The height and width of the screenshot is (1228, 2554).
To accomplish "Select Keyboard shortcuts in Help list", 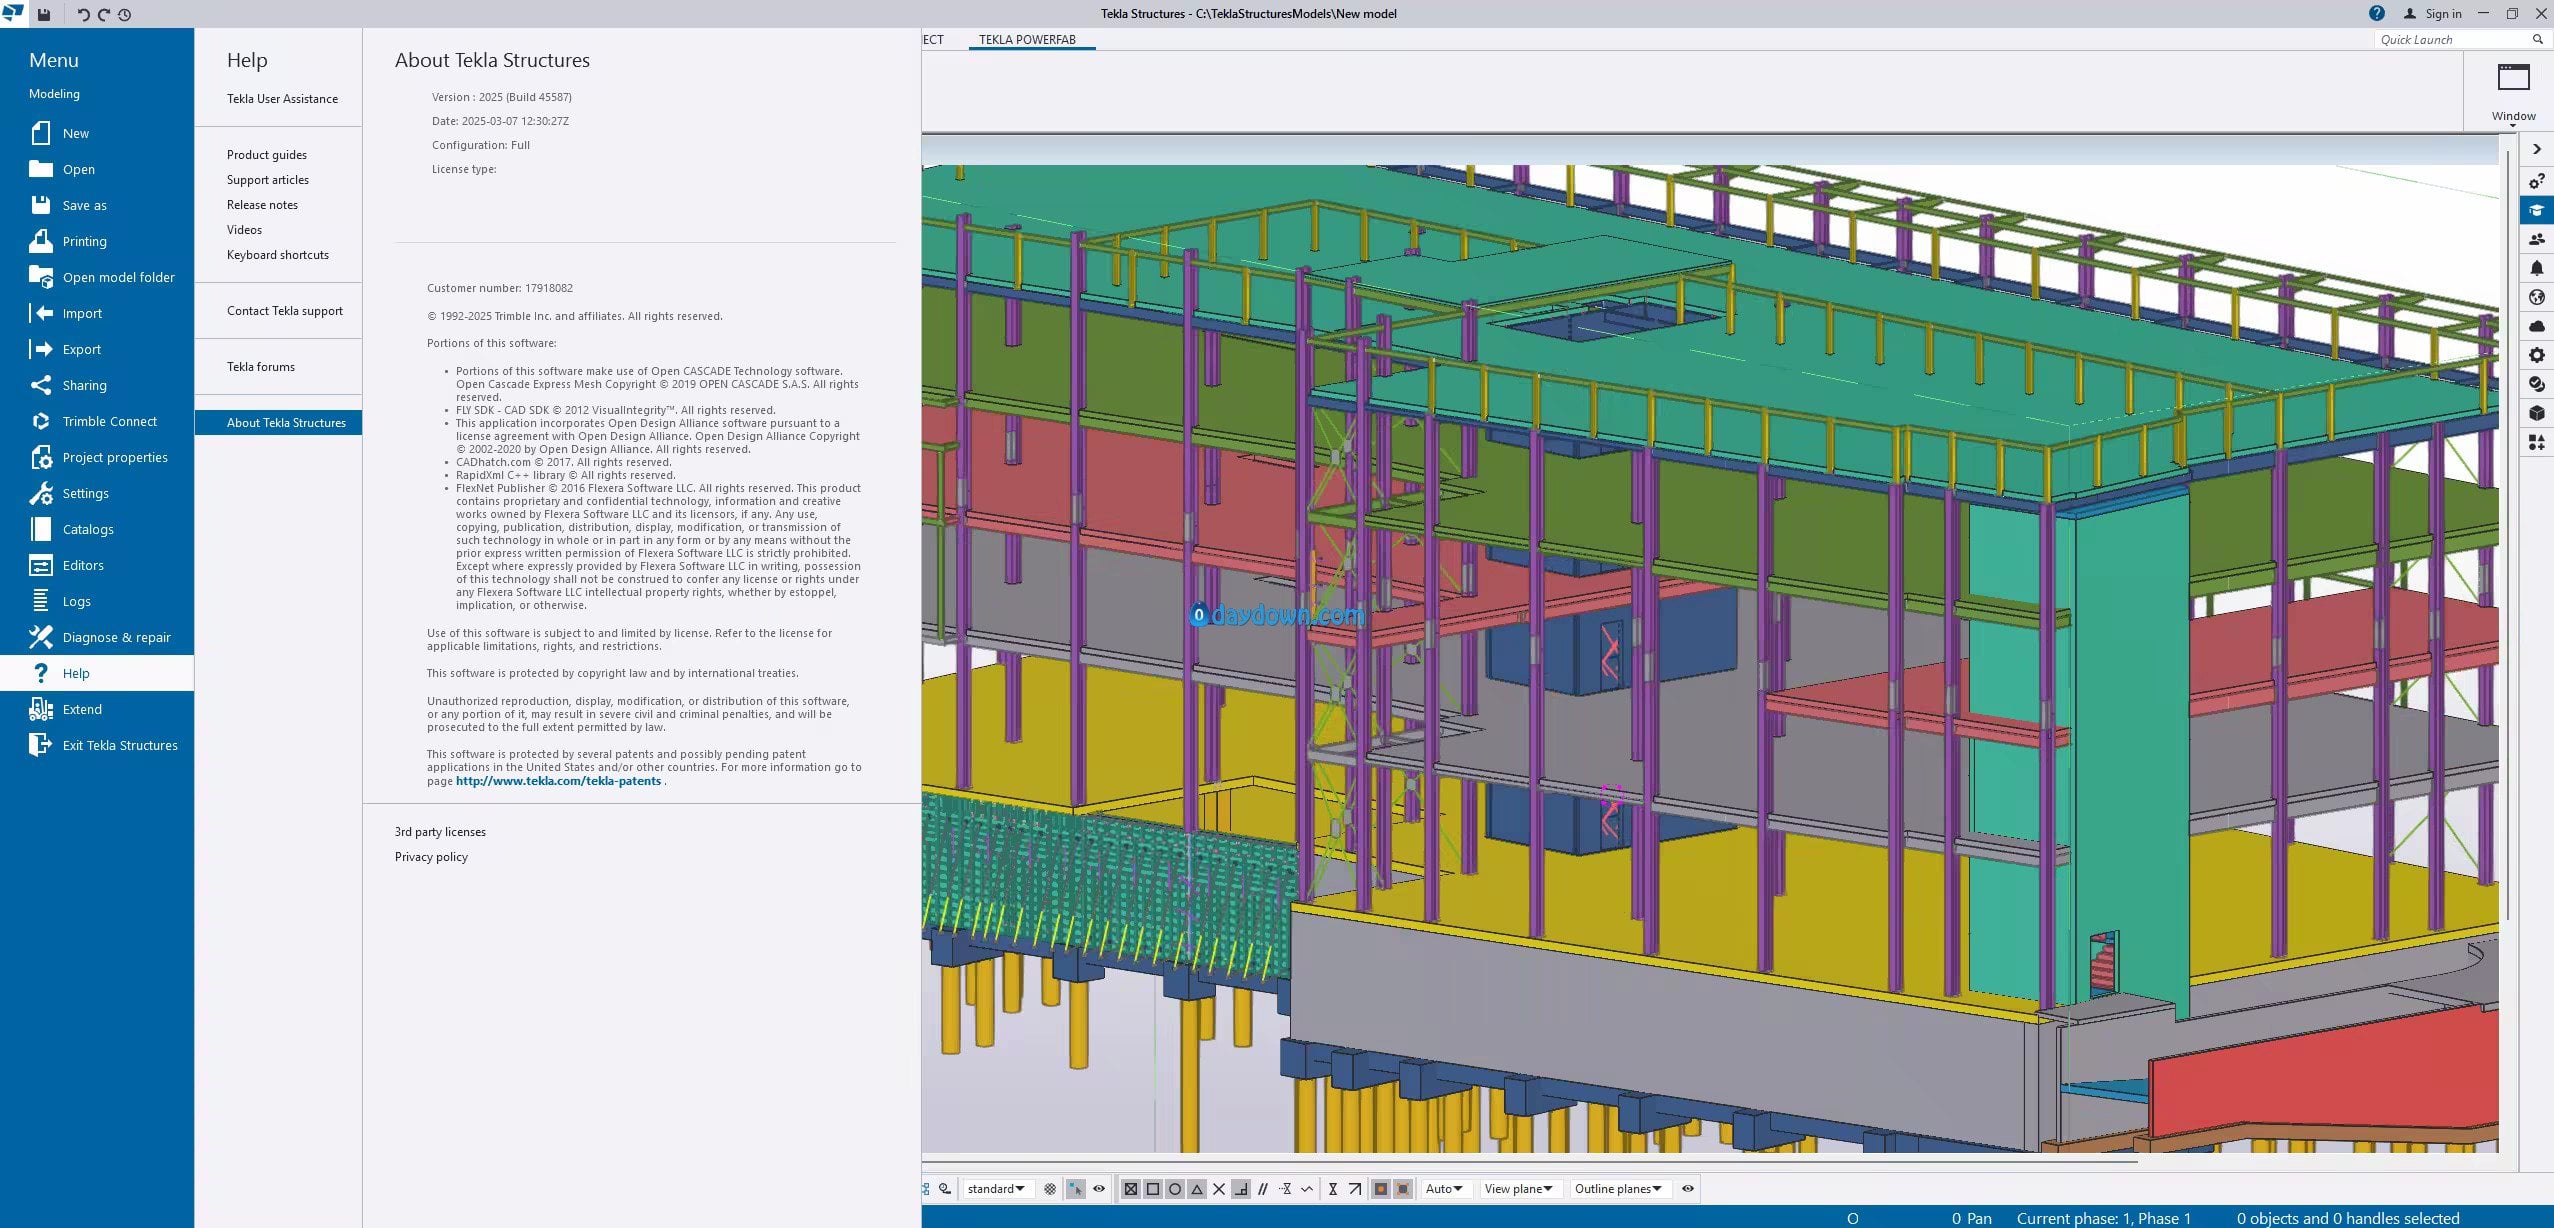I will (277, 255).
